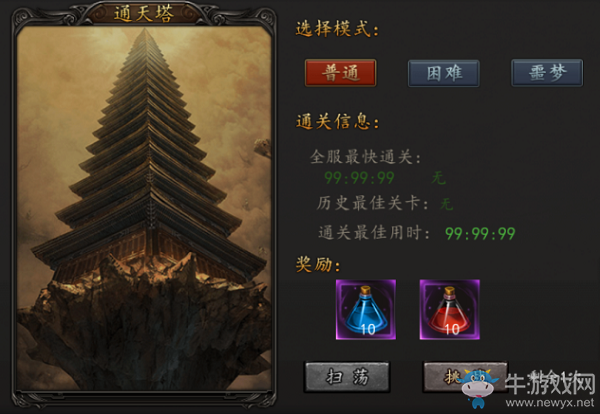This screenshot has width=600, height=414.
Task: Inspect the blue mana potion reward
Action: (366, 310)
